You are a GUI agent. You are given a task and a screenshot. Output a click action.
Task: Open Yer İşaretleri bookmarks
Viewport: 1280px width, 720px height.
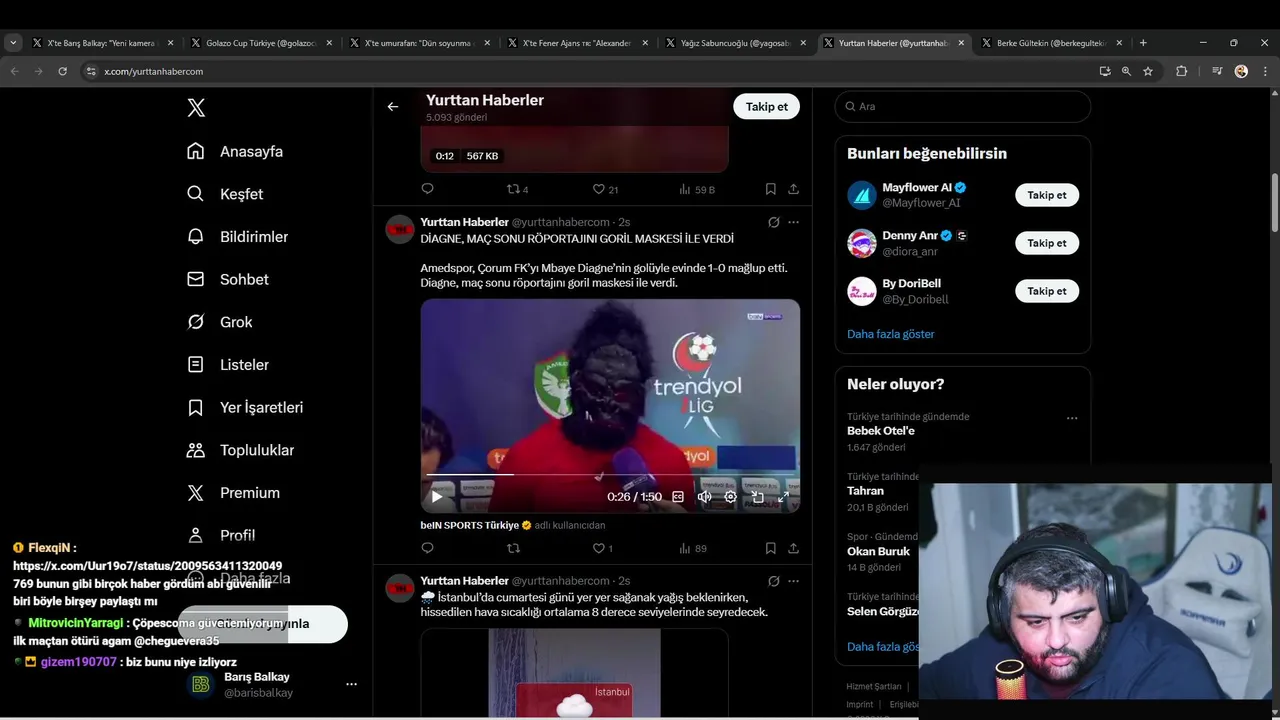click(x=245, y=407)
